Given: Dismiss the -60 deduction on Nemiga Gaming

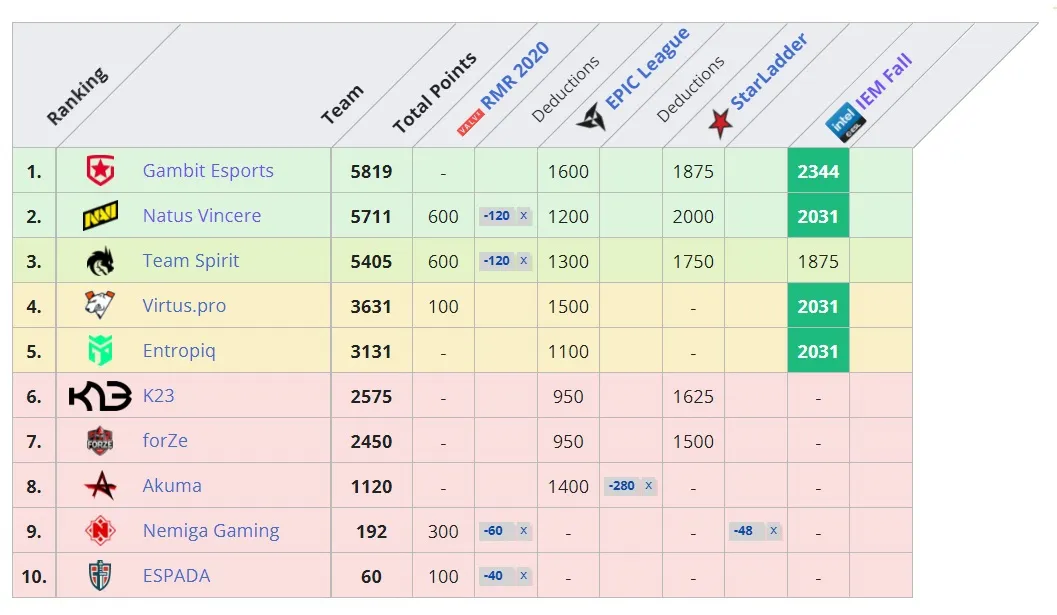Looking at the screenshot, I should coord(523,531).
